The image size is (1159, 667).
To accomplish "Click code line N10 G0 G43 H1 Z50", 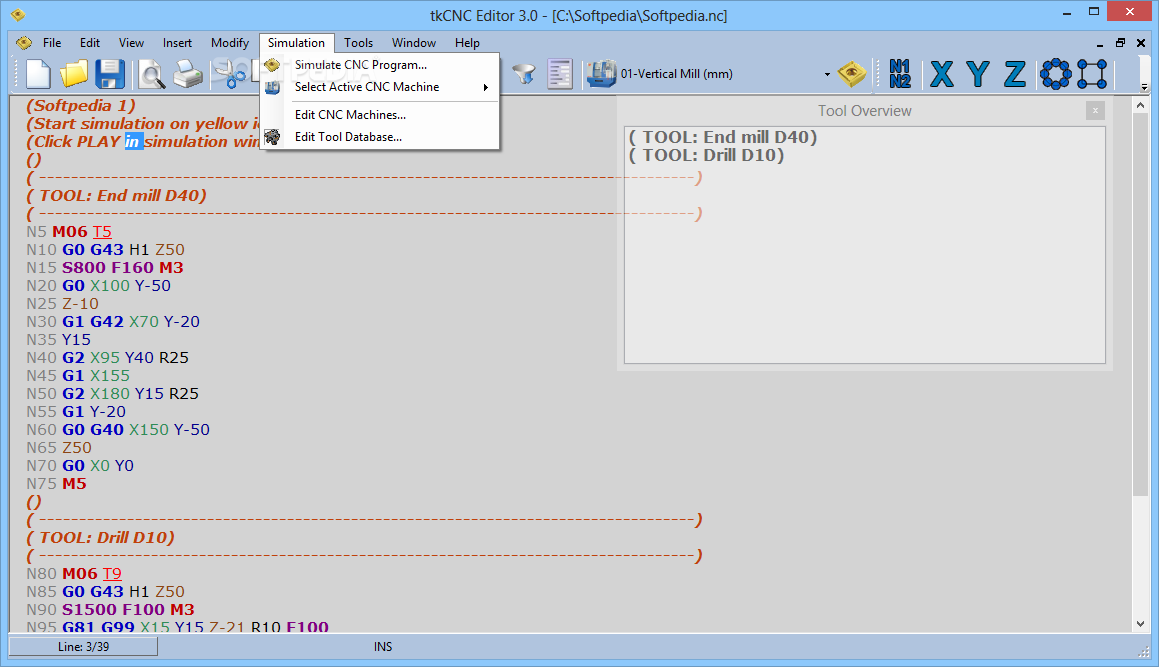I will pos(106,250).
